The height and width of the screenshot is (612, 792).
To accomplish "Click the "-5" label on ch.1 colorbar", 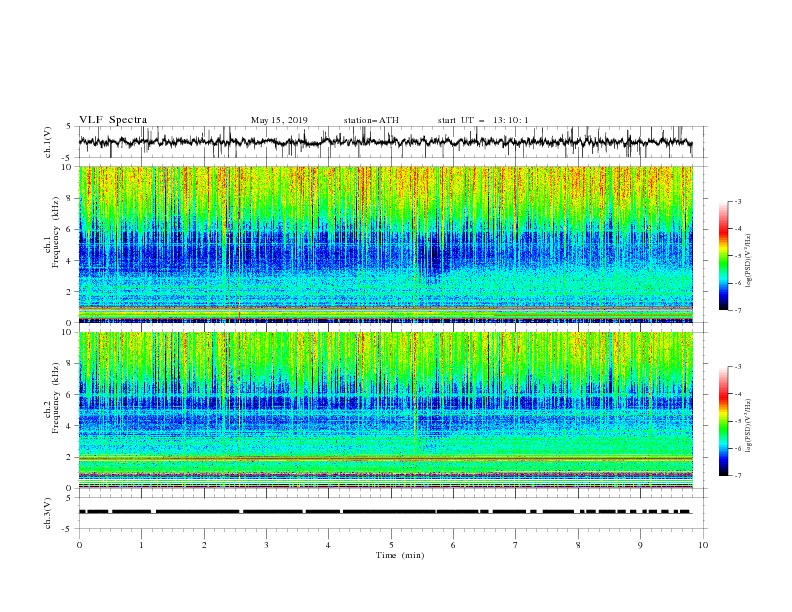I will [737, 256].
